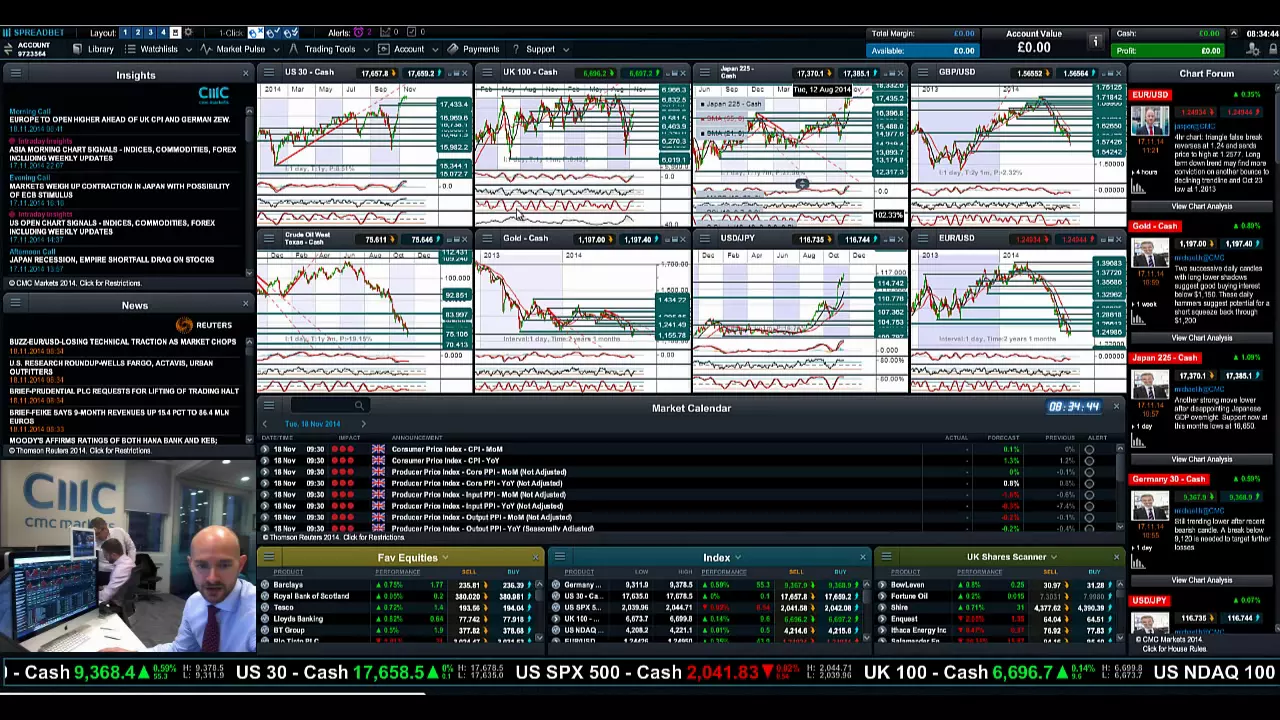The image size is (1280, 720).
Task: Open the Index panel hamburger menu
Action: click(560, 556)
